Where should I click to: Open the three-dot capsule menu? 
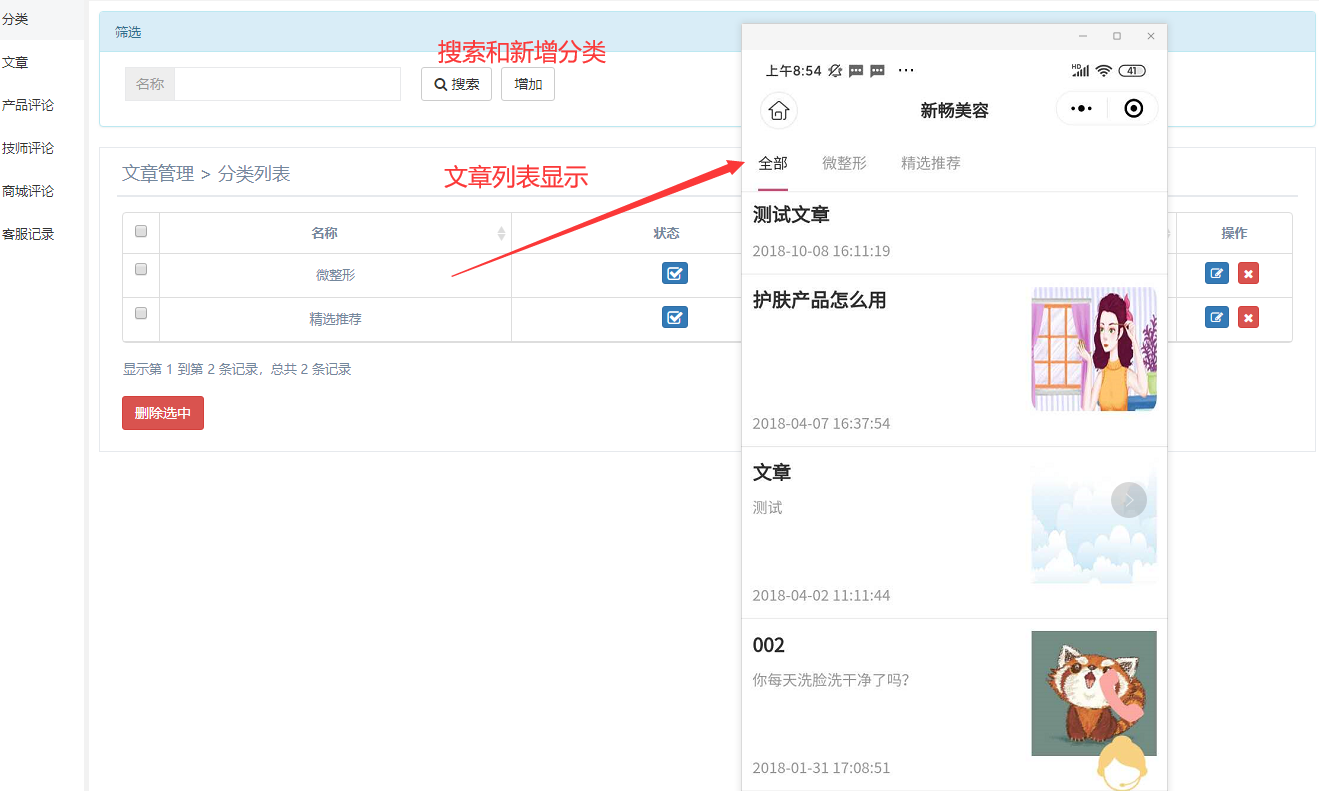click(1081, 109)
